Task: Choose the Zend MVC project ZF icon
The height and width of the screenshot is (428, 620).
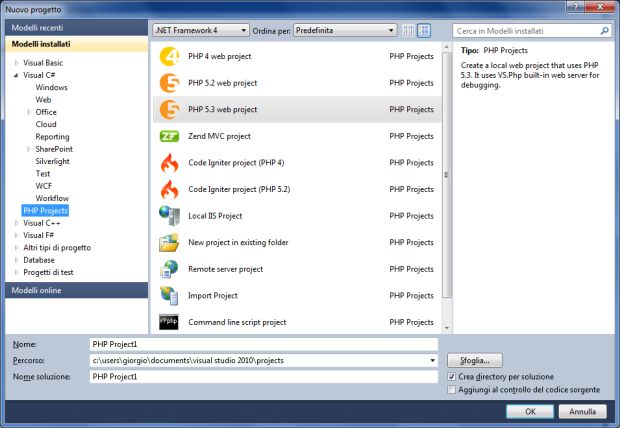Action: click(x=169, y=136)
